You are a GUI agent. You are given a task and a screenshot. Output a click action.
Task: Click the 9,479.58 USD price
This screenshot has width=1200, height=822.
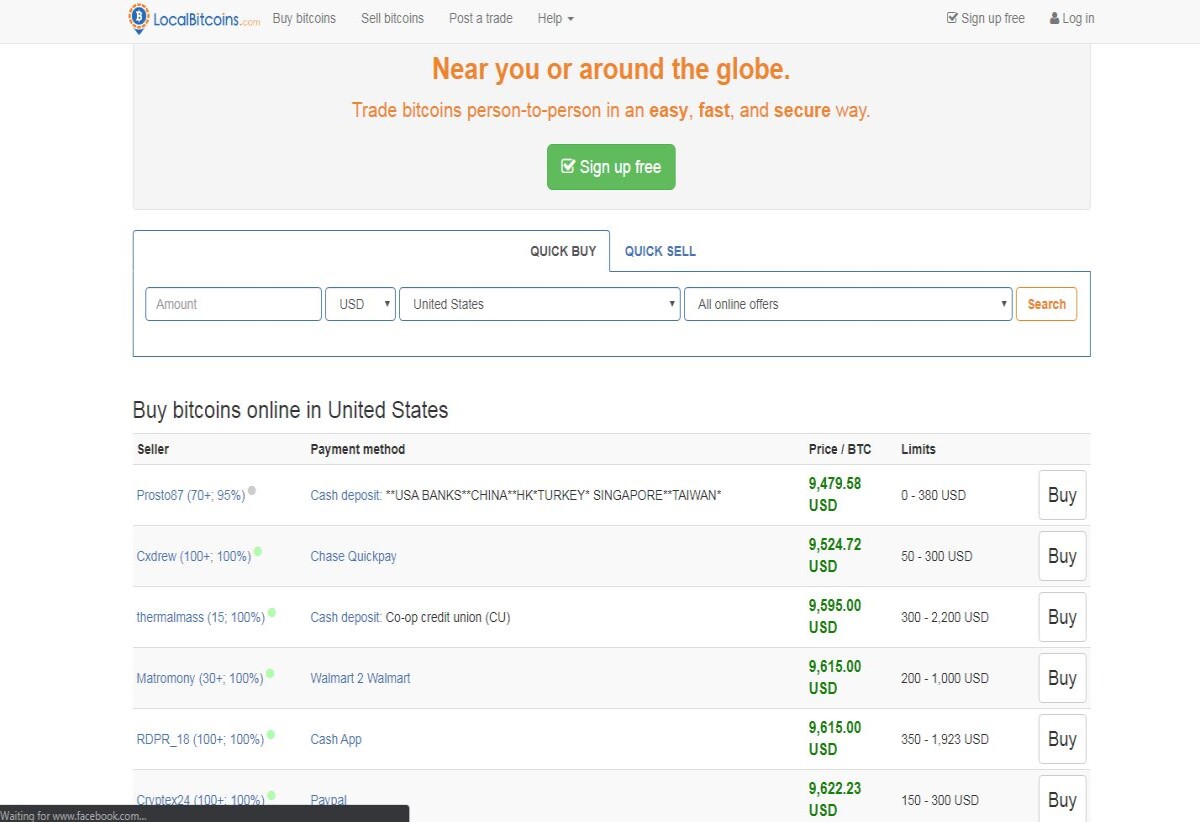click(835, 494)
